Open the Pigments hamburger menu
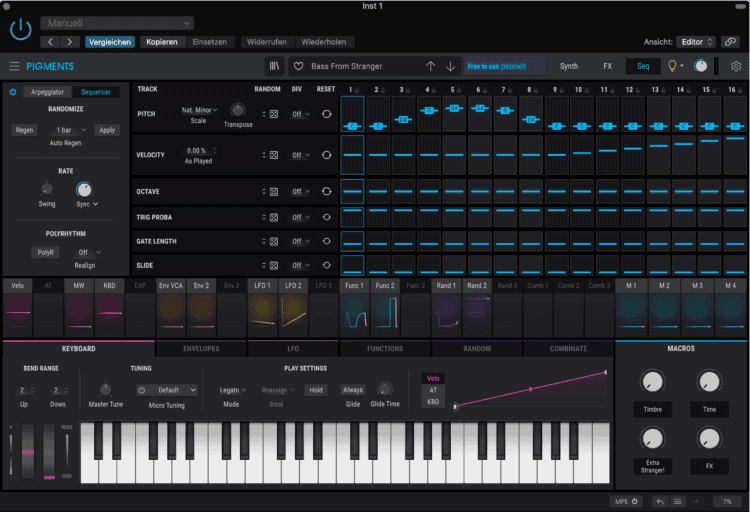Screen dimensions: 750x512 [14, 66]
